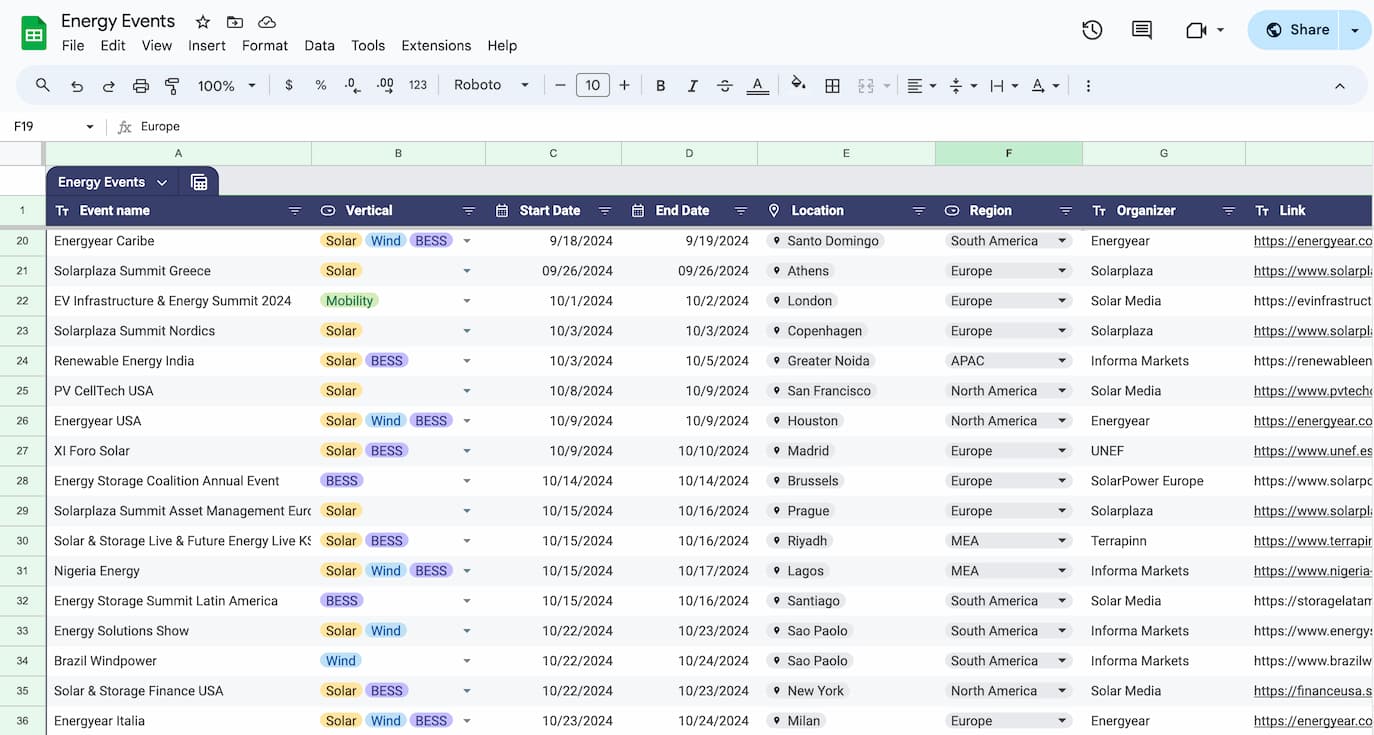
Task: Decrease decimal places
Action: tap(352, 86)
